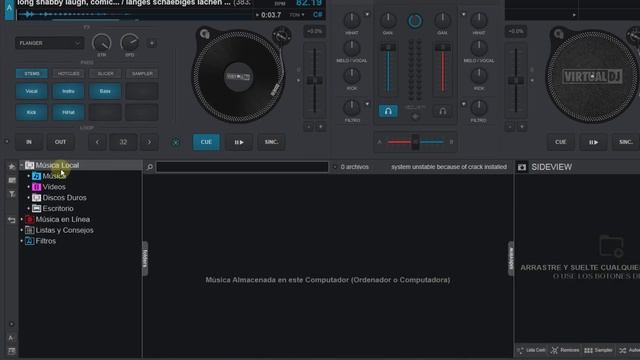The width and height of the screenshot is (640, 360).
Task: Open the Videos folder icon
Action: coord(36,187)
